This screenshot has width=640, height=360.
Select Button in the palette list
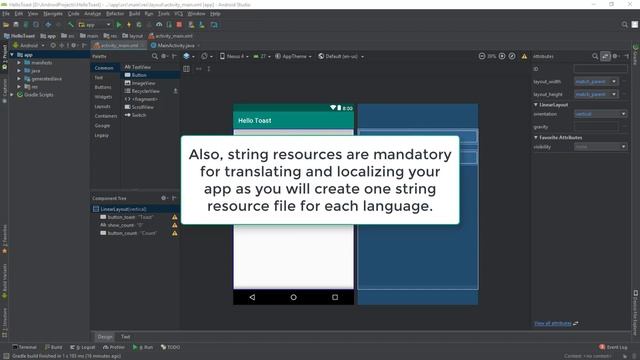(151, 75)
